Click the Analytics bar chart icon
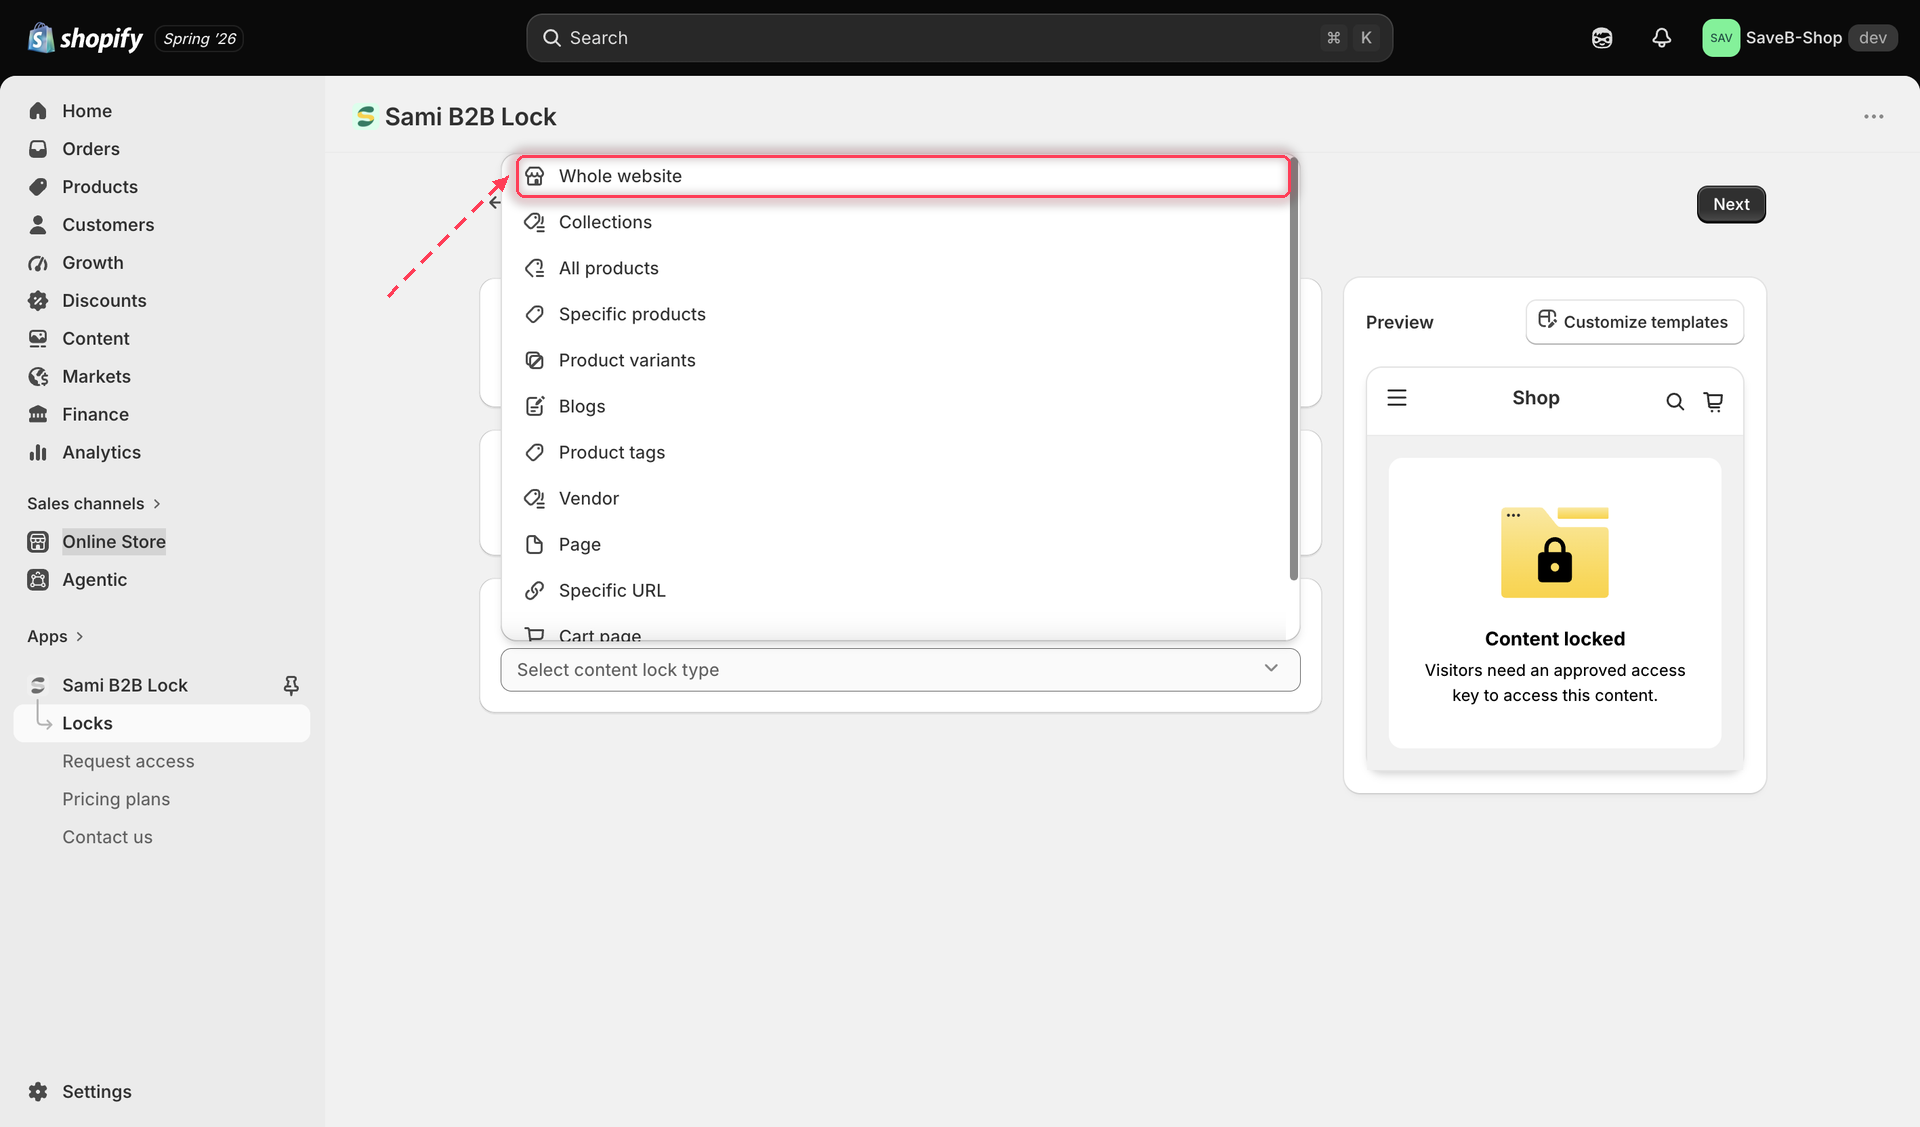1920x1127 pixels. click(x=38, y=452)
